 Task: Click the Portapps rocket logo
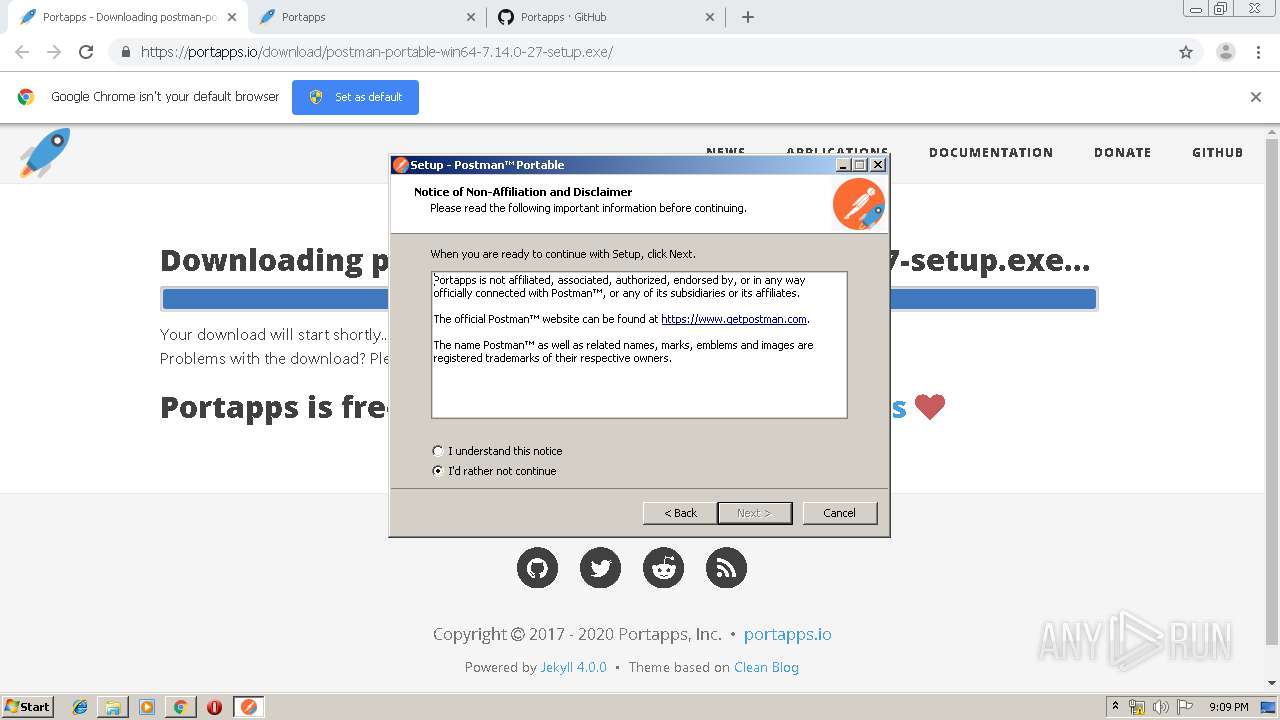45,153
